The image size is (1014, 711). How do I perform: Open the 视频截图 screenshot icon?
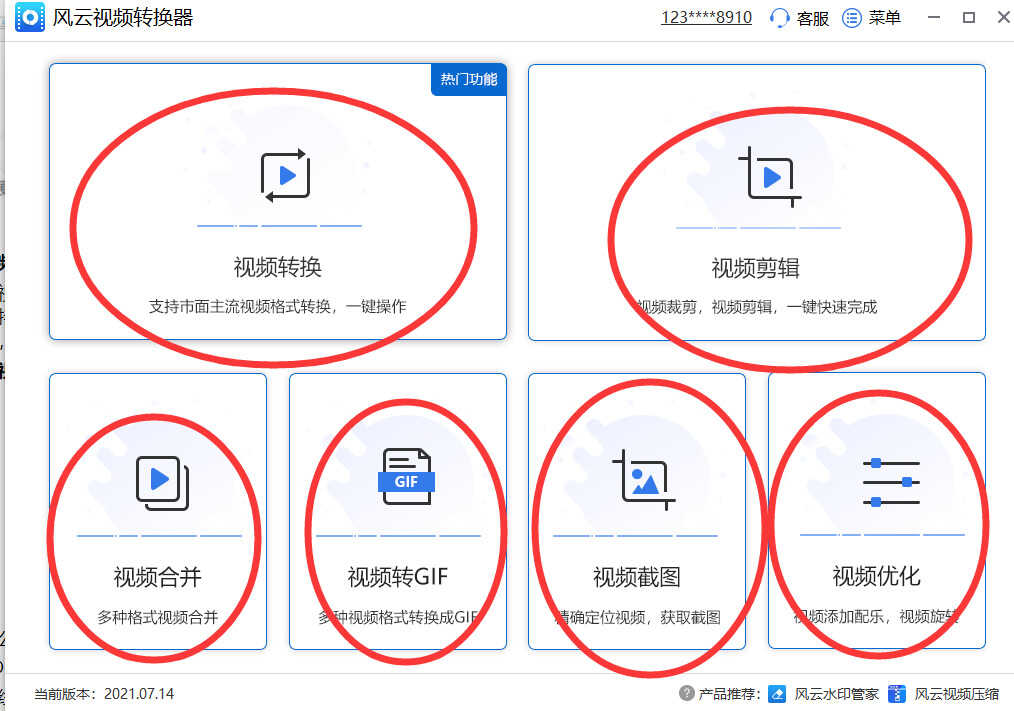click(x=643, y=479)
